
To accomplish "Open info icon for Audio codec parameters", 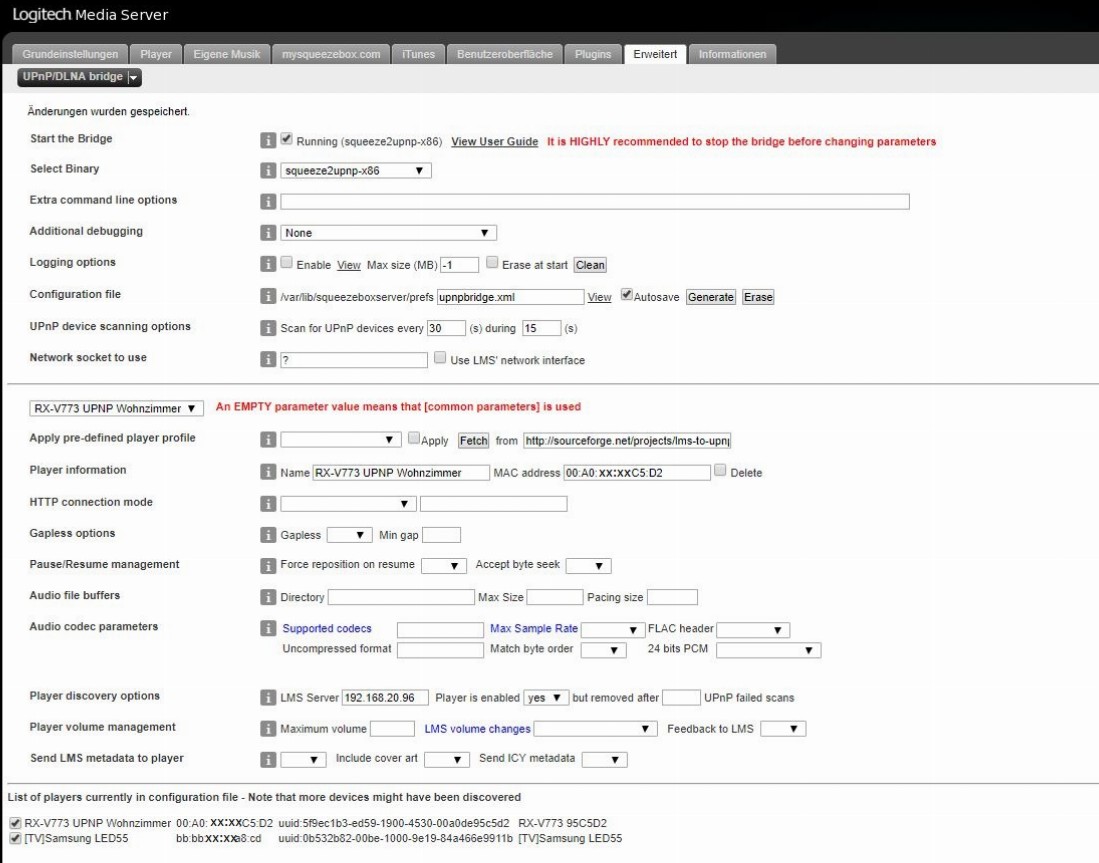I will 268,628.
